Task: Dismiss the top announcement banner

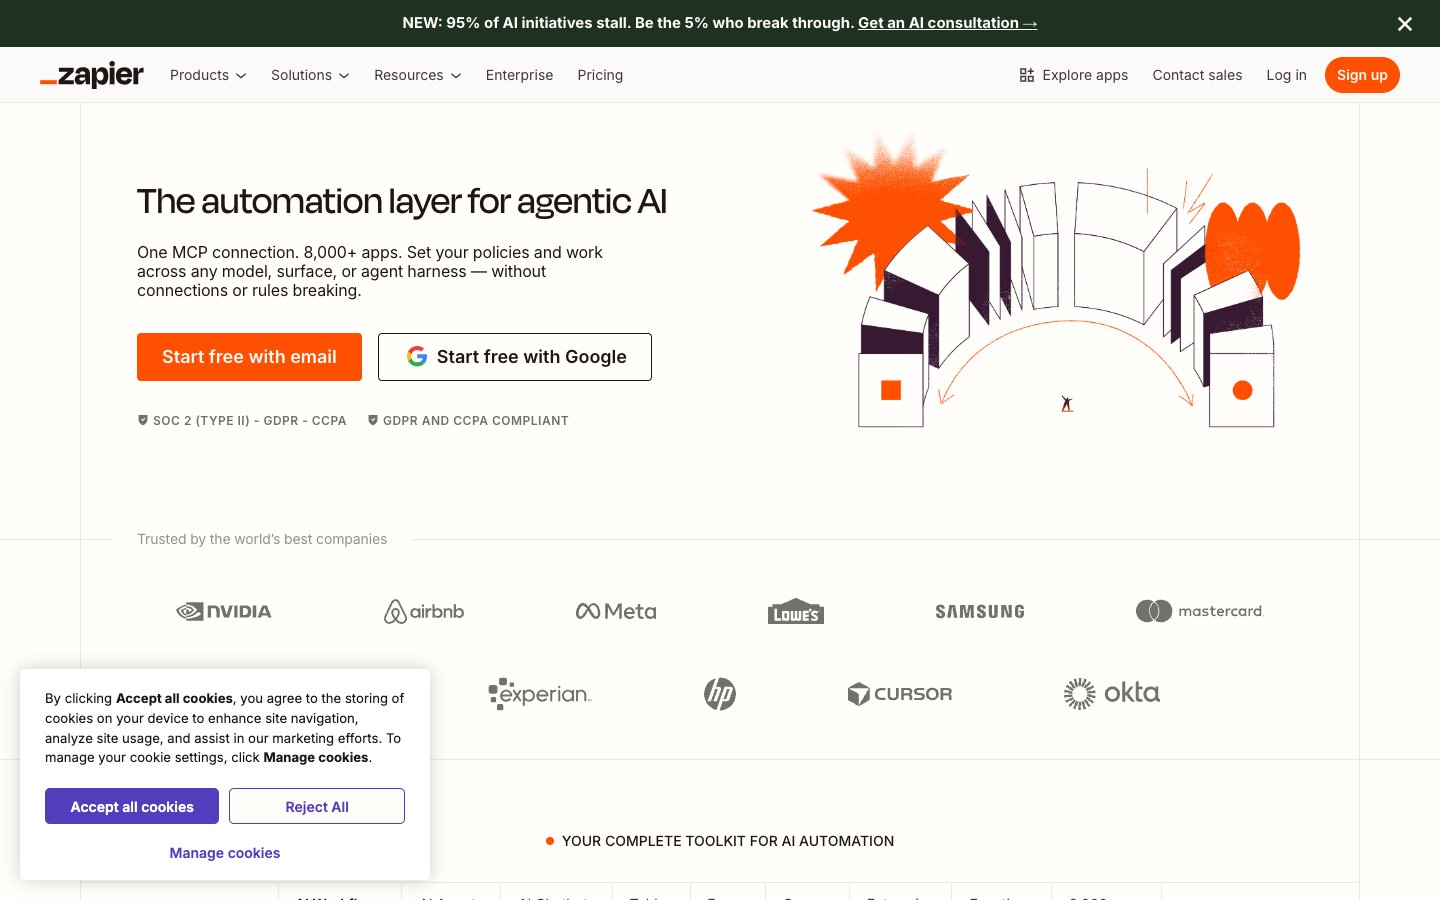Action: pyautogui.click(x=1404, y=23)
